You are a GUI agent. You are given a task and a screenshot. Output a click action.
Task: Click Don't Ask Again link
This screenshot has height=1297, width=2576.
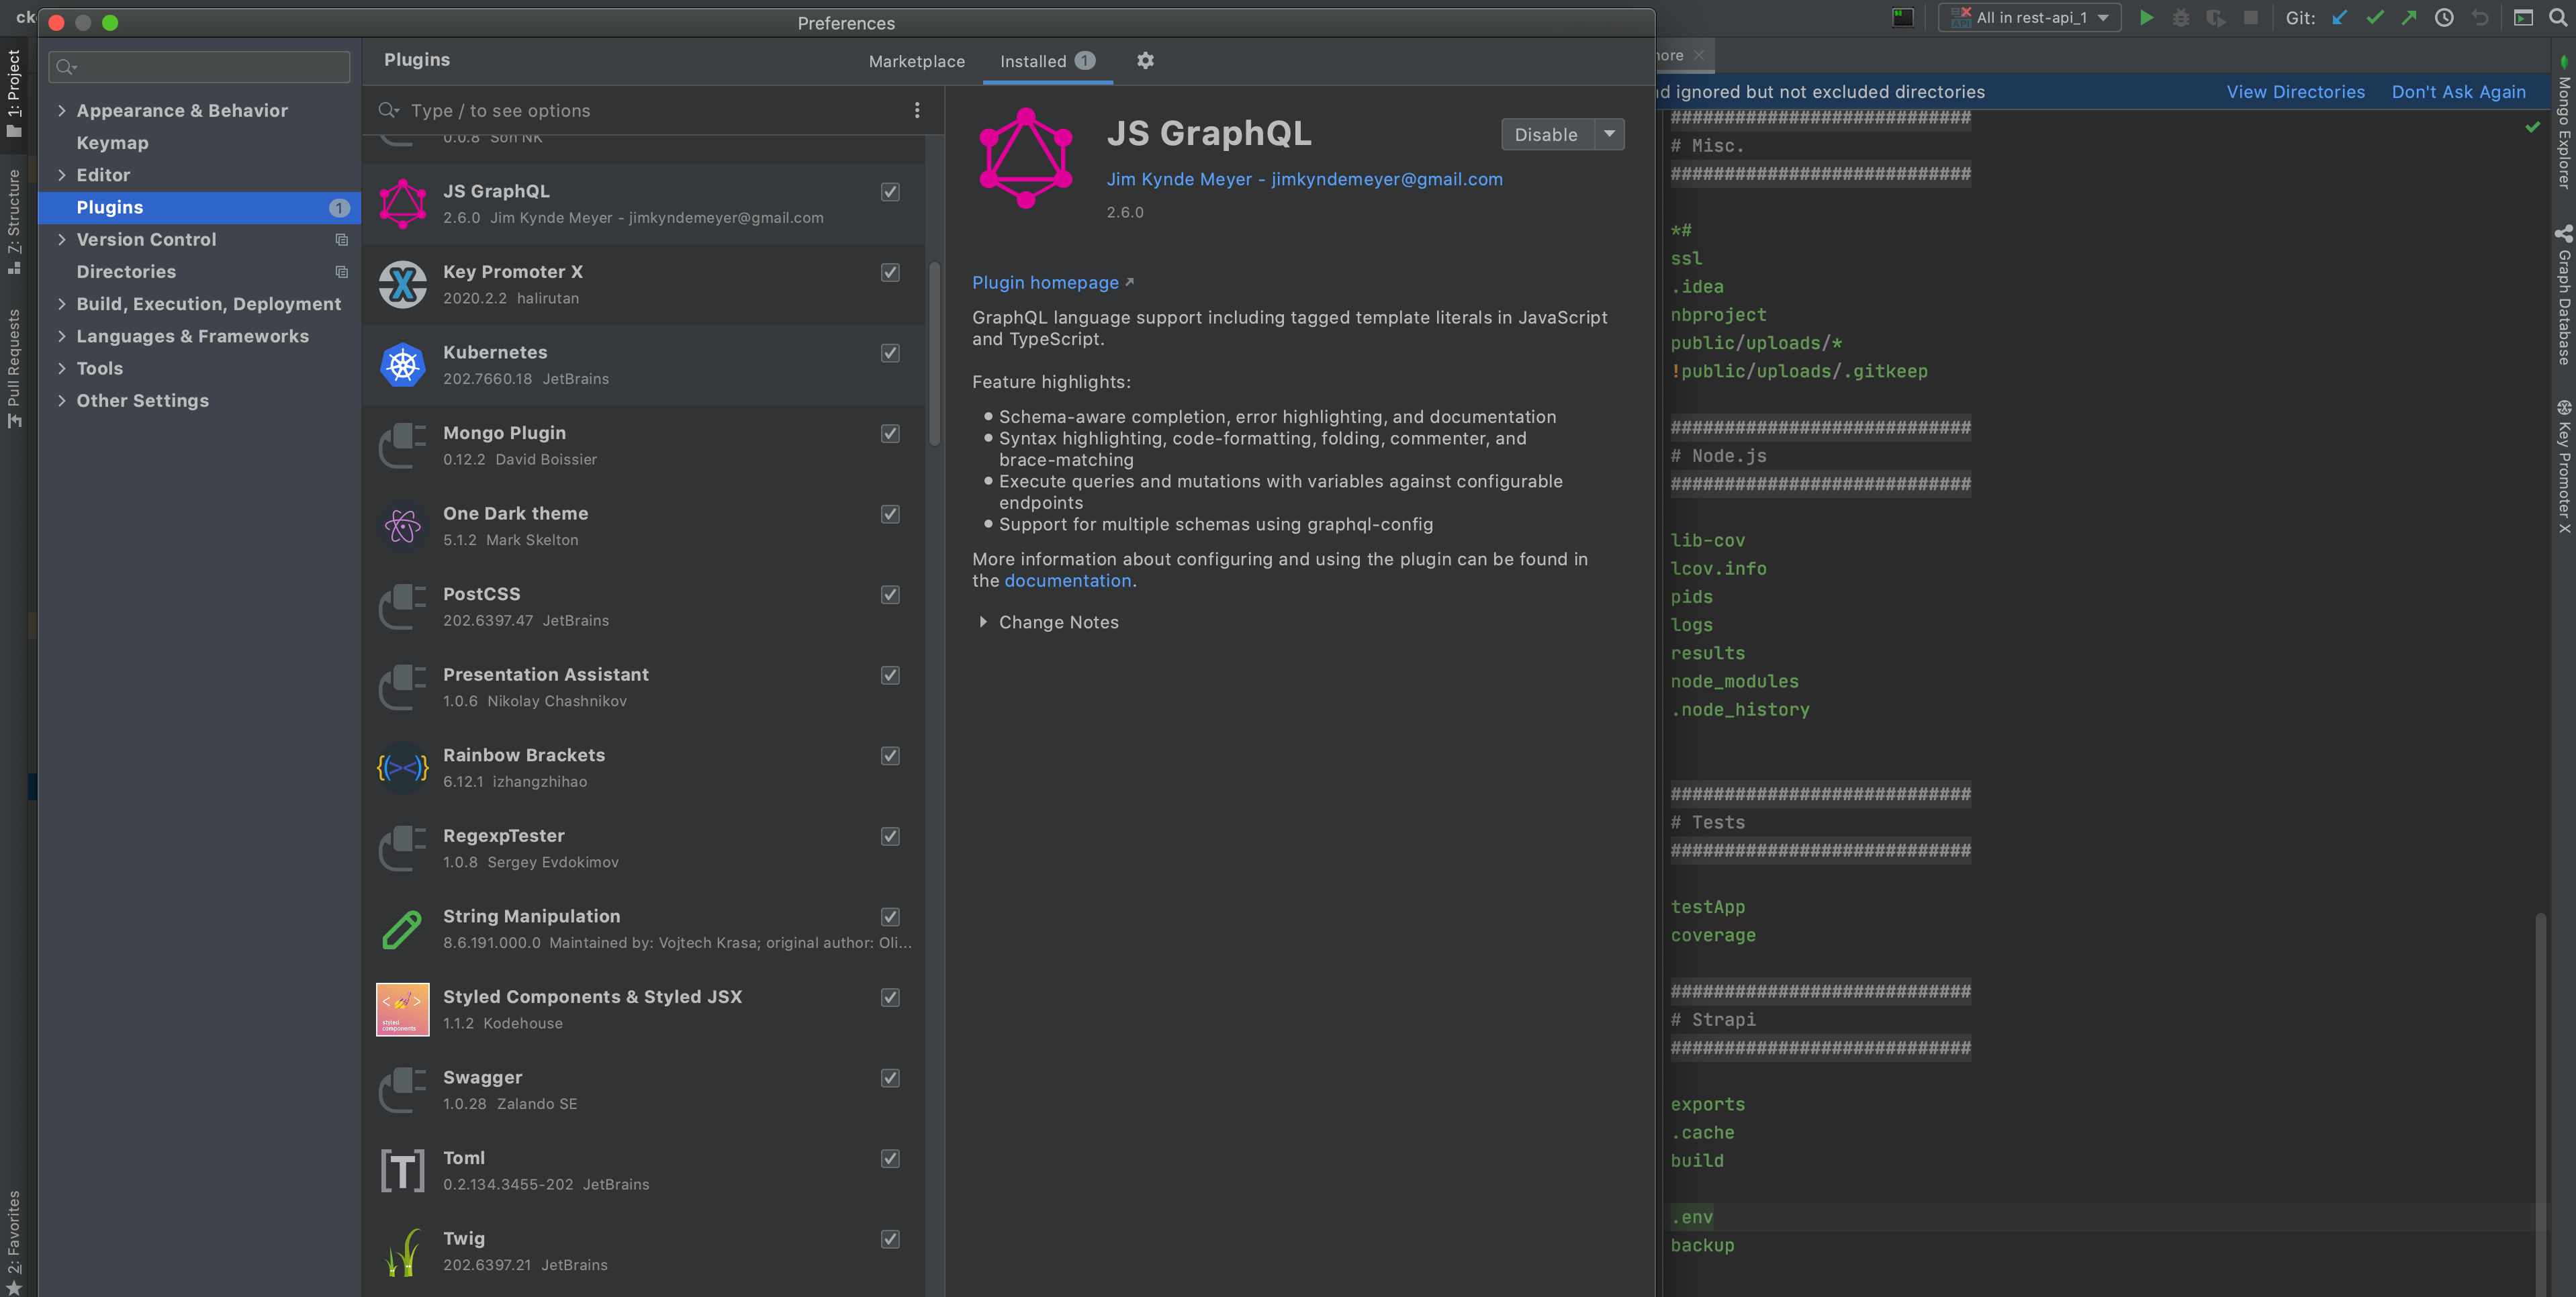2458,92
